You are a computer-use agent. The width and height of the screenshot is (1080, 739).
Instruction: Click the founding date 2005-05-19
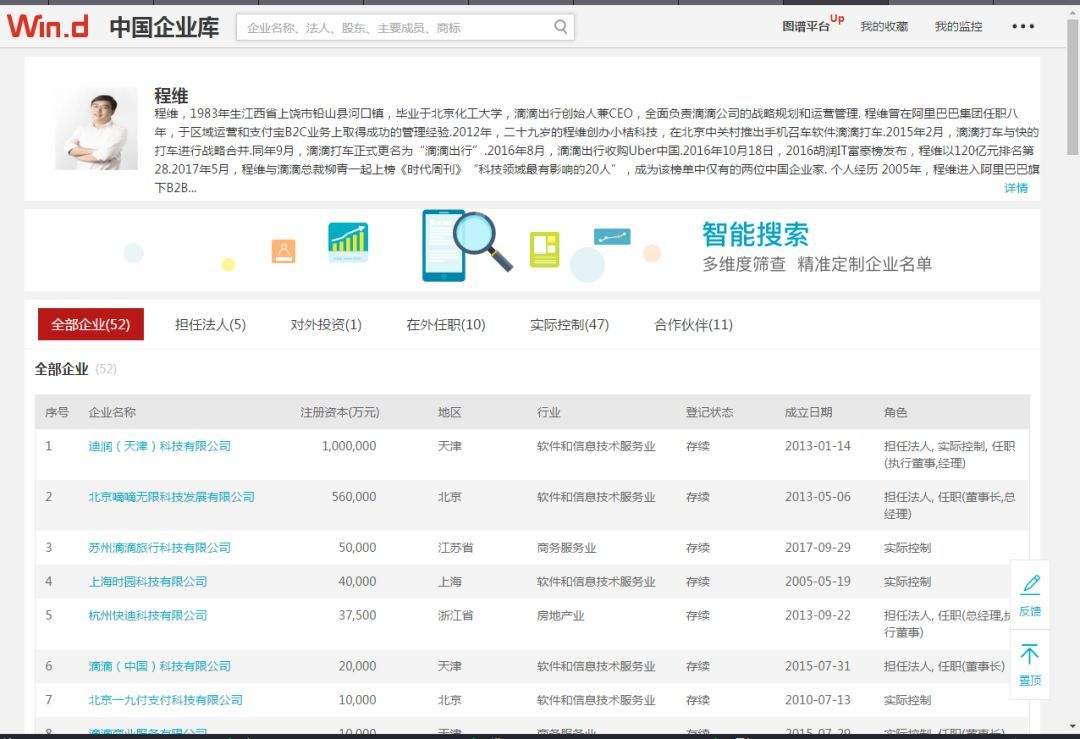818,582
